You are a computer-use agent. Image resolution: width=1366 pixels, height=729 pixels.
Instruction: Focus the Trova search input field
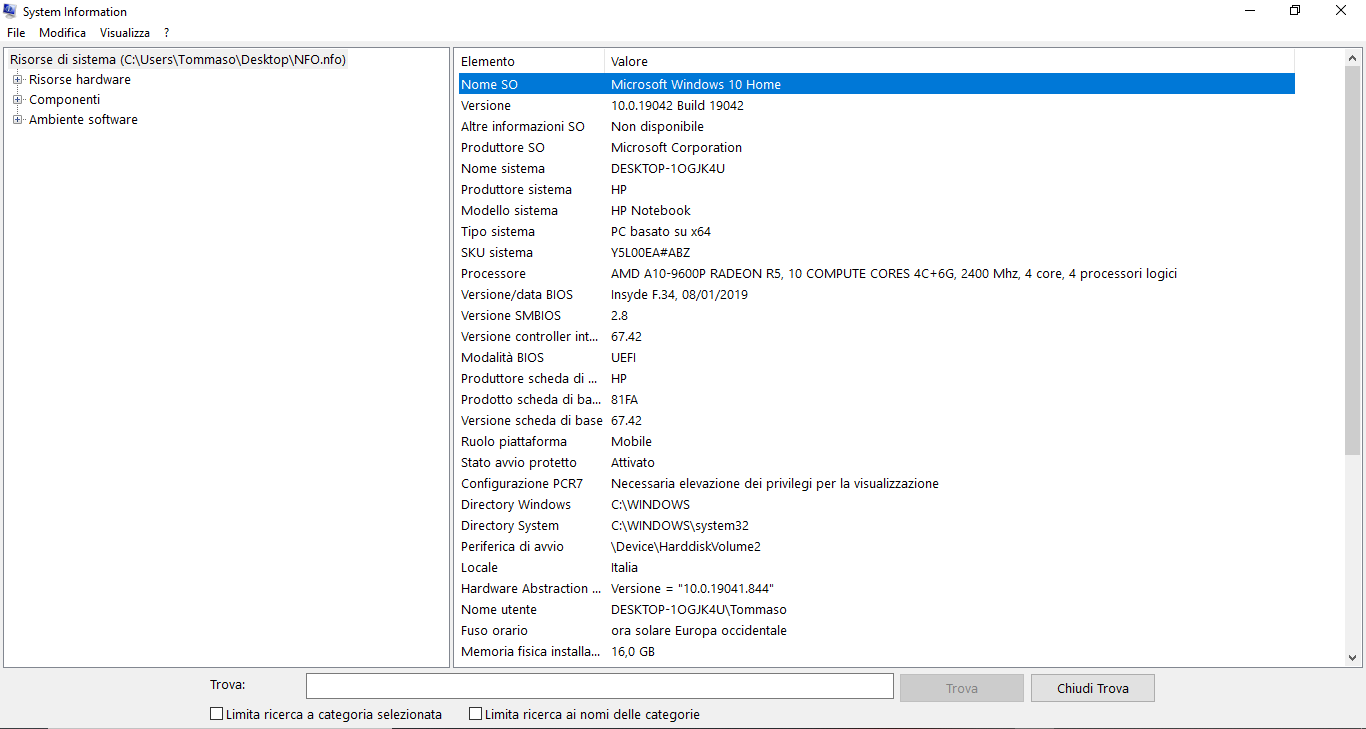click(600, 686)
